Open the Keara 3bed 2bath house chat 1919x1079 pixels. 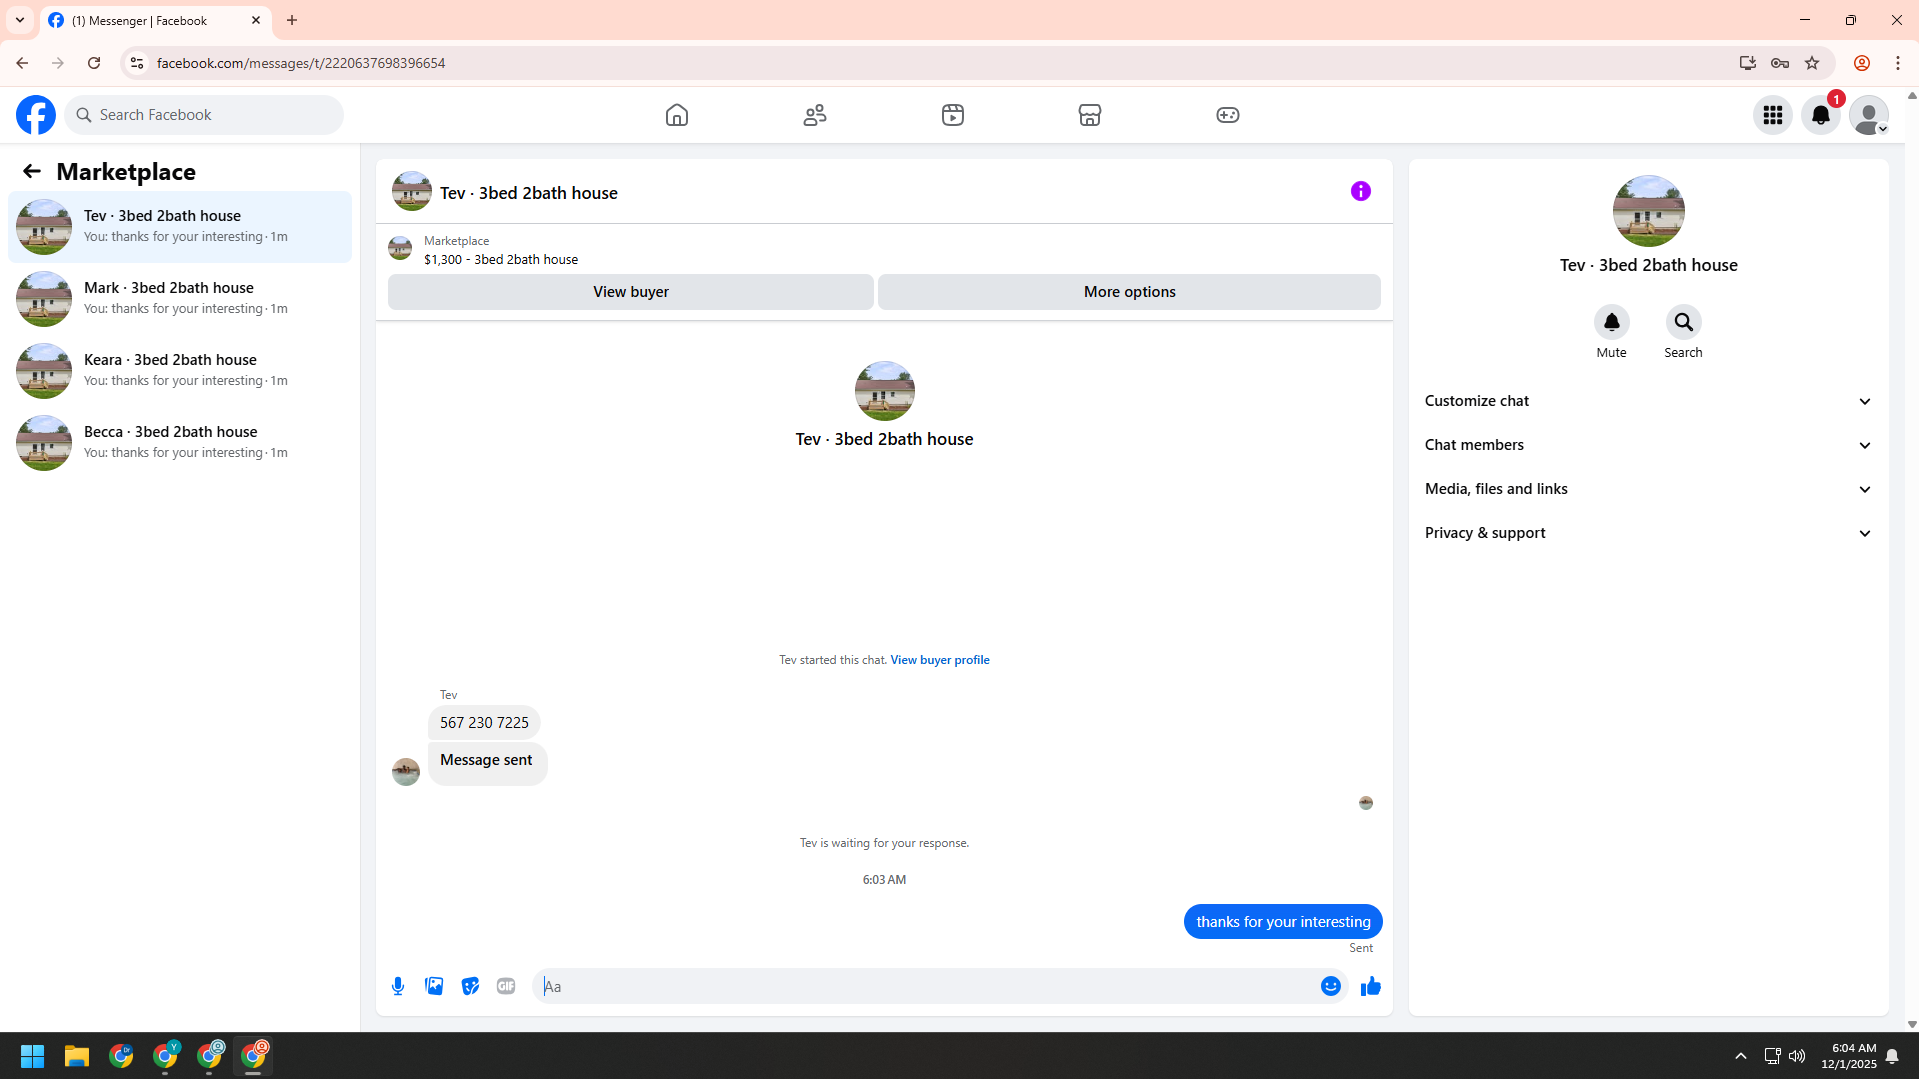[180, 371]
